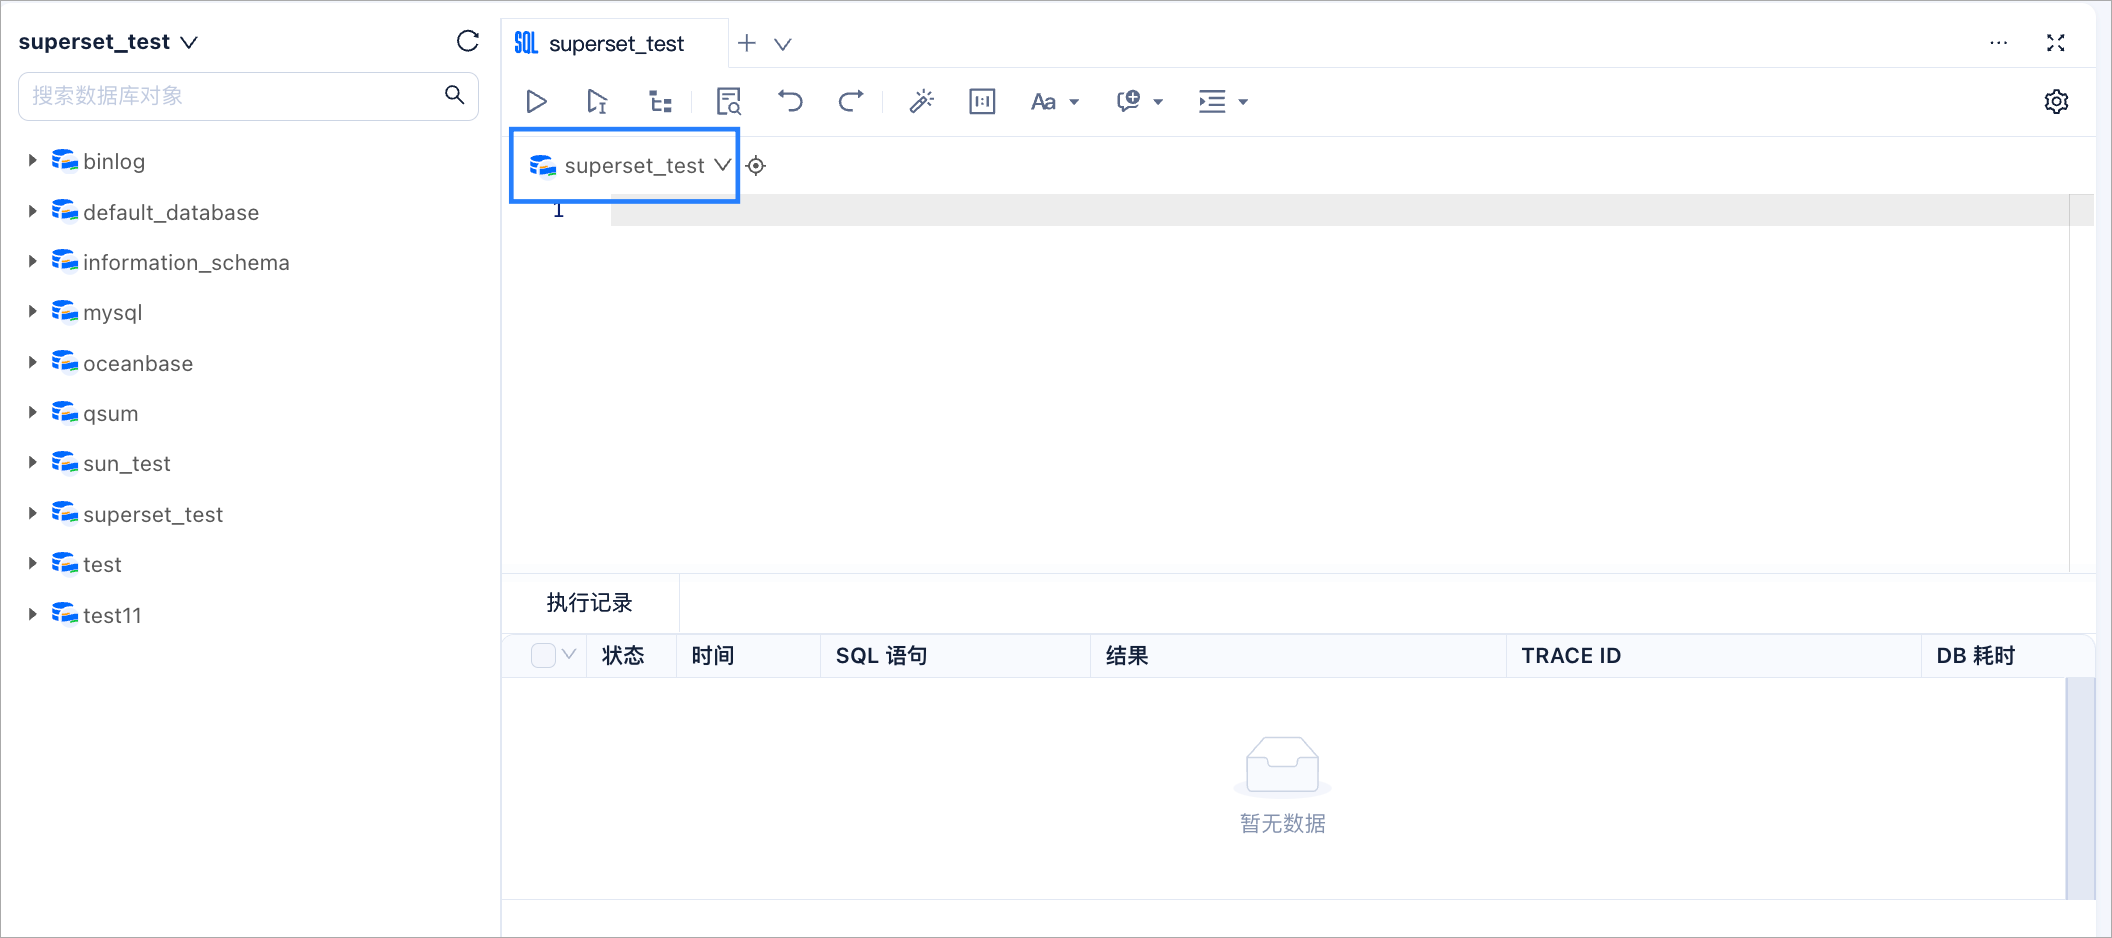The image size is (2112, 938).
Task: Add a new SQL window tab
Action: [746, 43]
